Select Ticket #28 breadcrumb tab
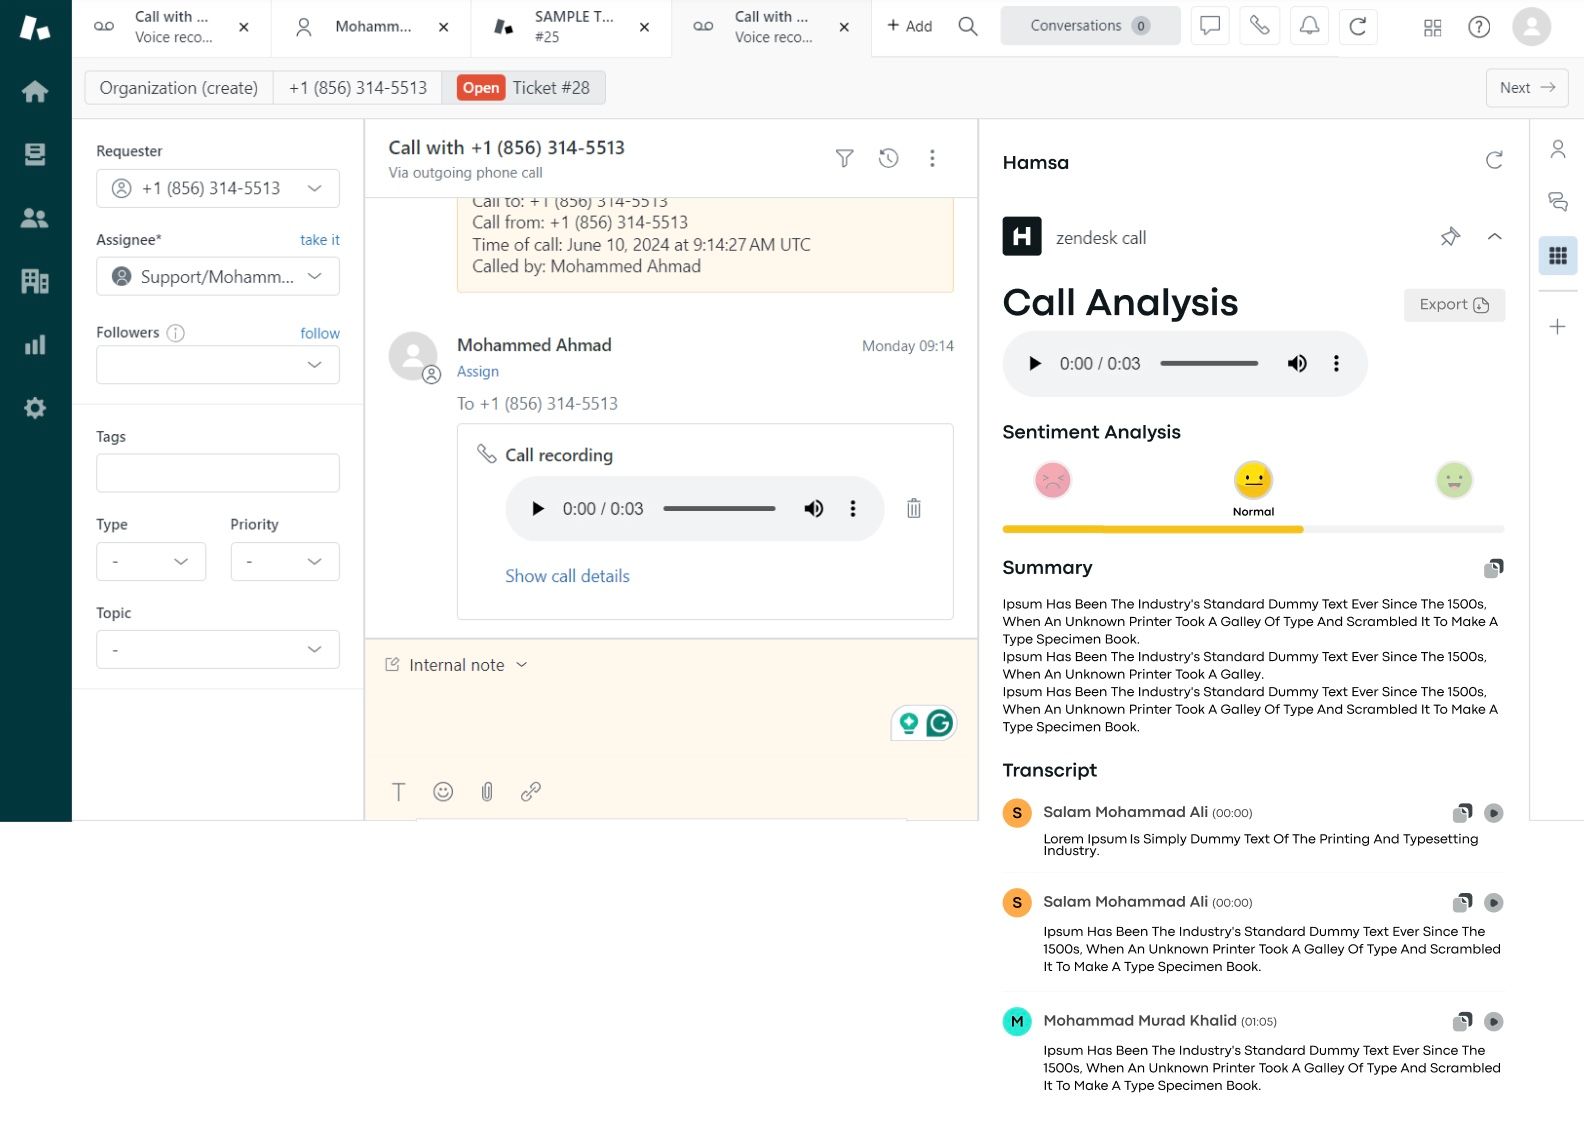 point(524,88)
